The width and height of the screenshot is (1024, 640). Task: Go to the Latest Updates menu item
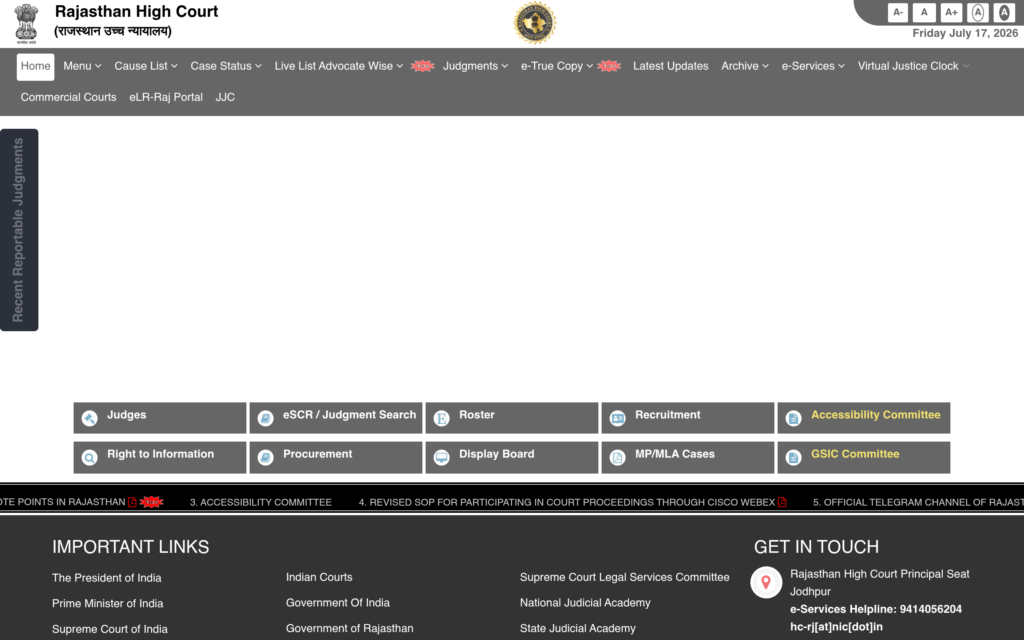pos(671,66)
